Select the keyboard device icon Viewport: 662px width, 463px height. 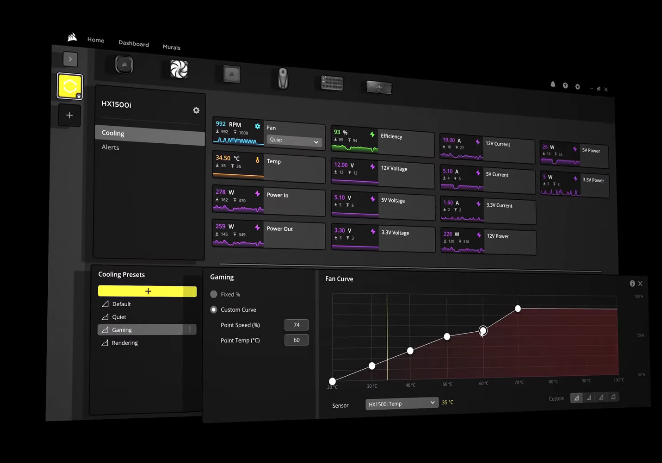332,83
